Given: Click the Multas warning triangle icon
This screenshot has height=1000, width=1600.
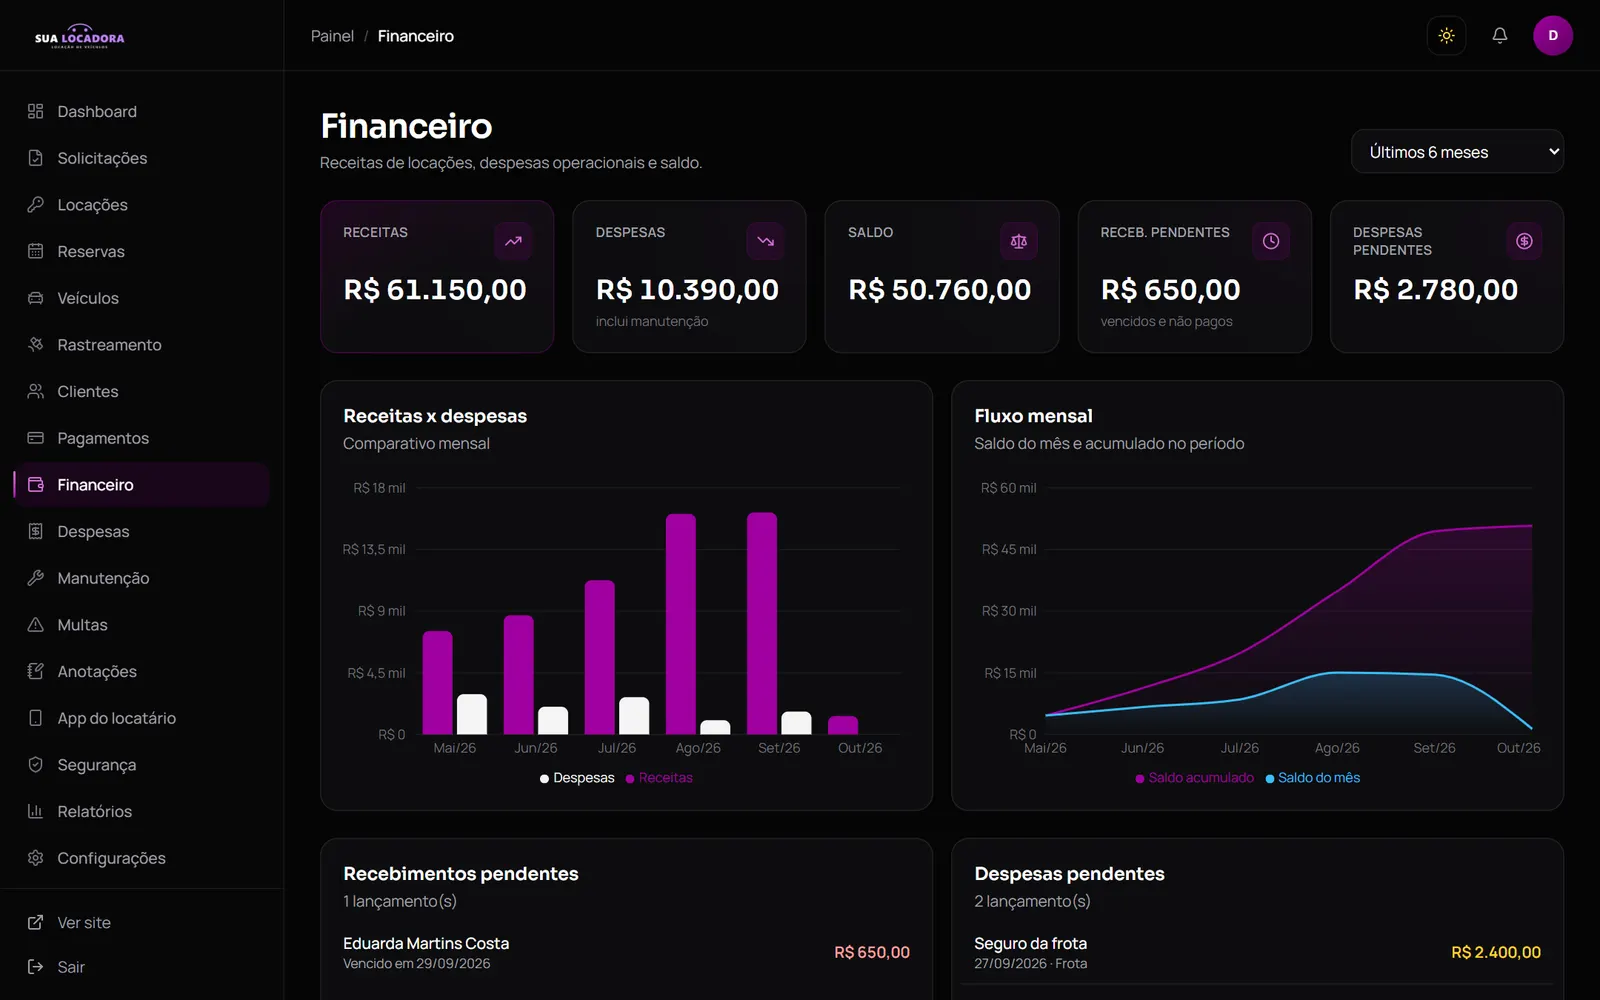Looking at the screenshot, I should [x=36, y=625].
